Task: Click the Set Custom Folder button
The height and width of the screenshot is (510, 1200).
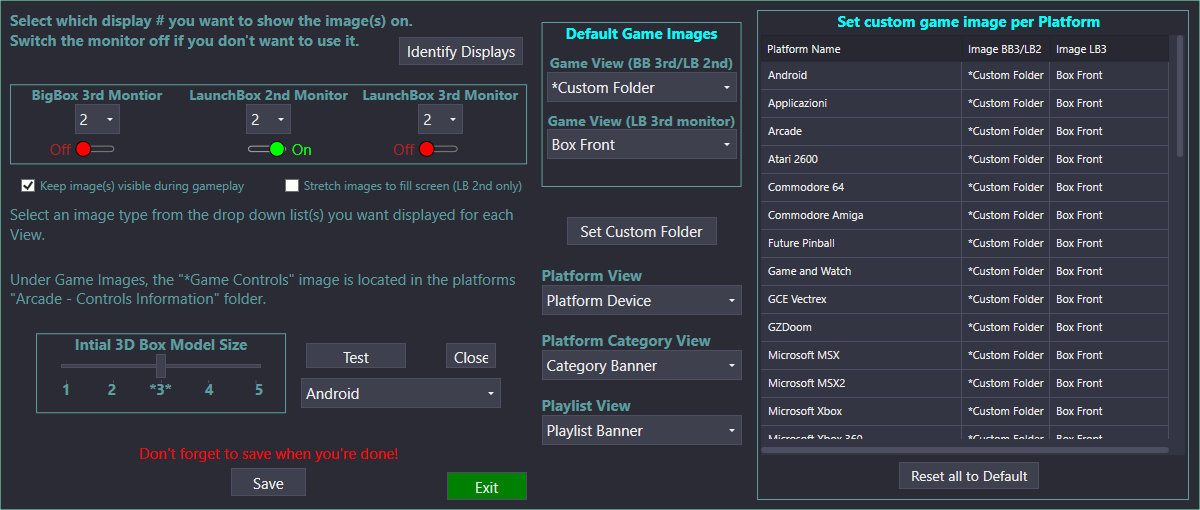Action: tap(642, 231)
